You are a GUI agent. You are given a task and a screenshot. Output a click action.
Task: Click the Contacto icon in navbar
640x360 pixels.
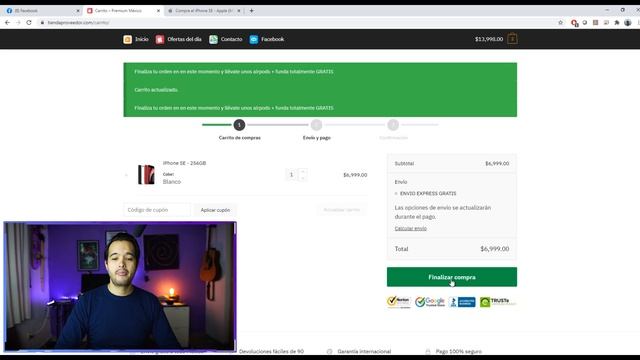213,39
